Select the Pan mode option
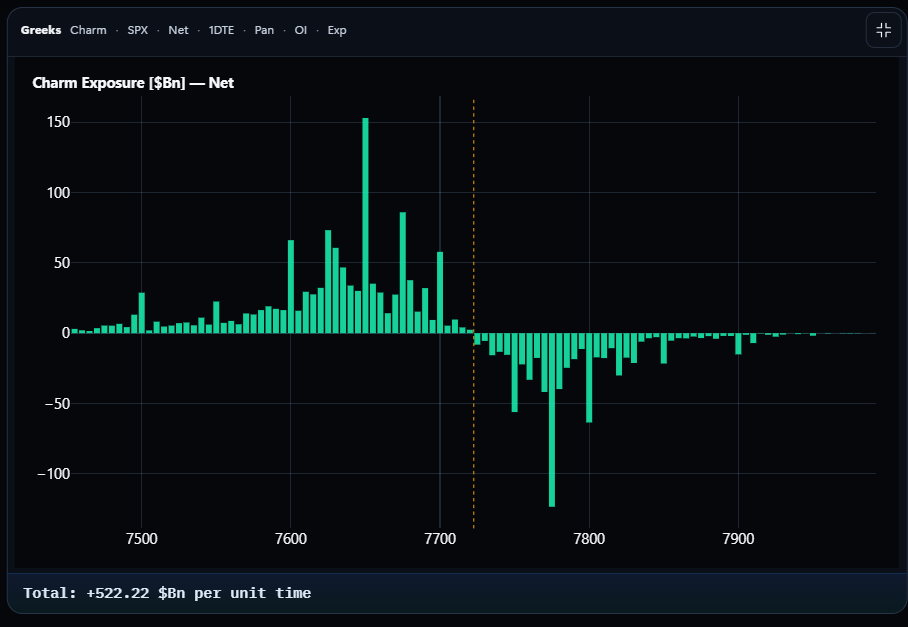Screen dimensions: 908x627 point(264,30)
